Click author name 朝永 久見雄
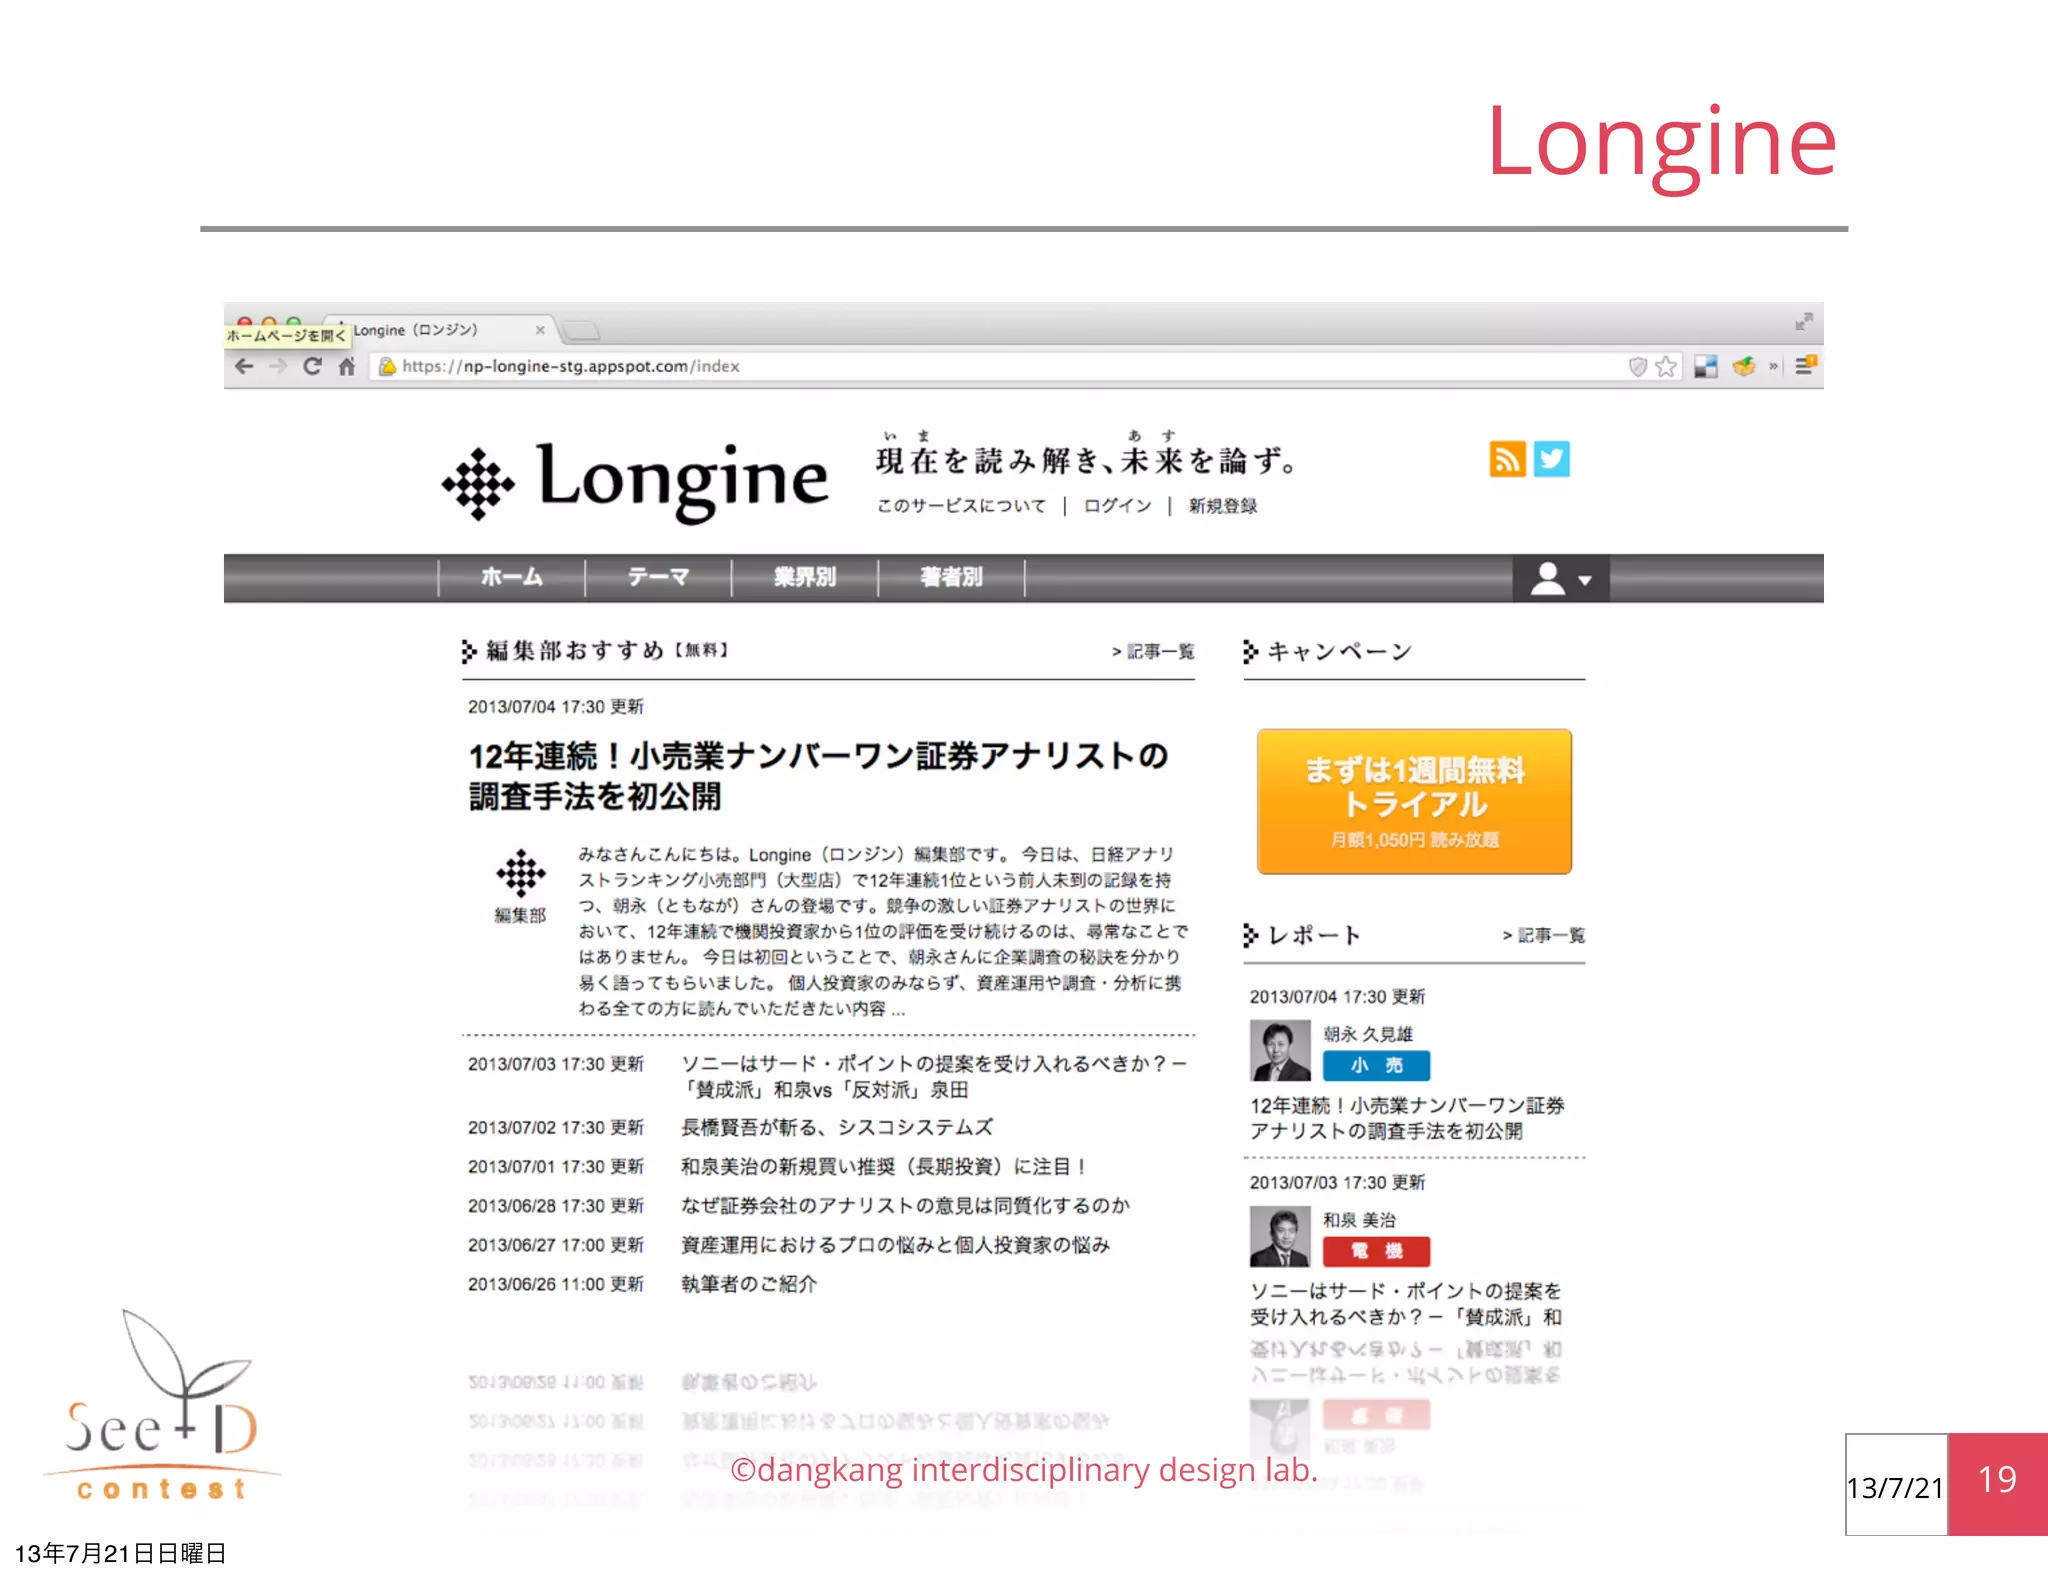Screen dimensions: 2048x1576 pyautogui.click(x=1368, y=1034)
